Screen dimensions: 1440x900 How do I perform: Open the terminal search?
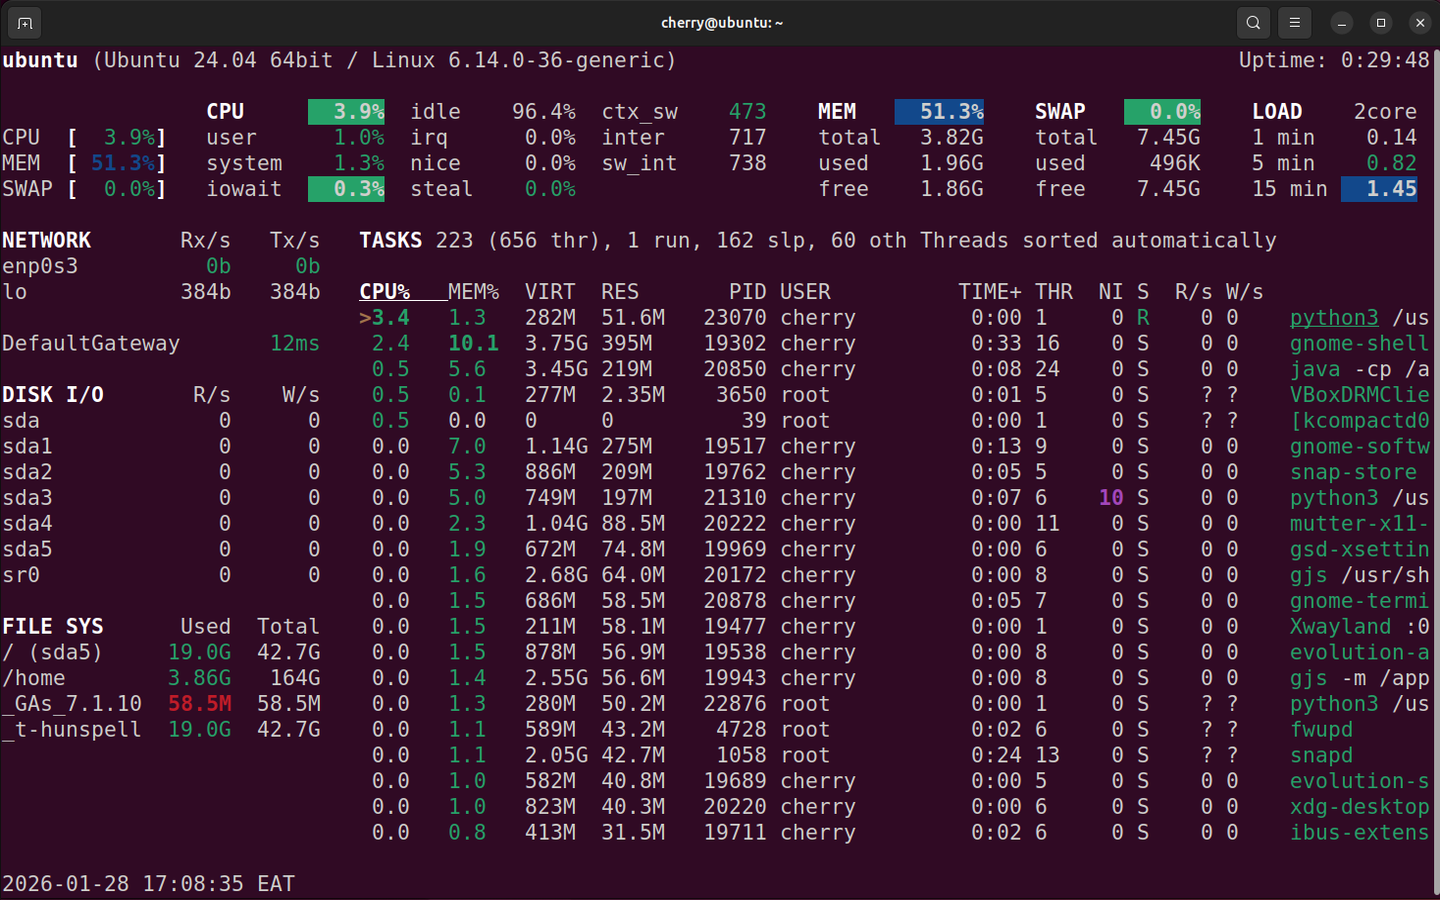coord(1251,22)
